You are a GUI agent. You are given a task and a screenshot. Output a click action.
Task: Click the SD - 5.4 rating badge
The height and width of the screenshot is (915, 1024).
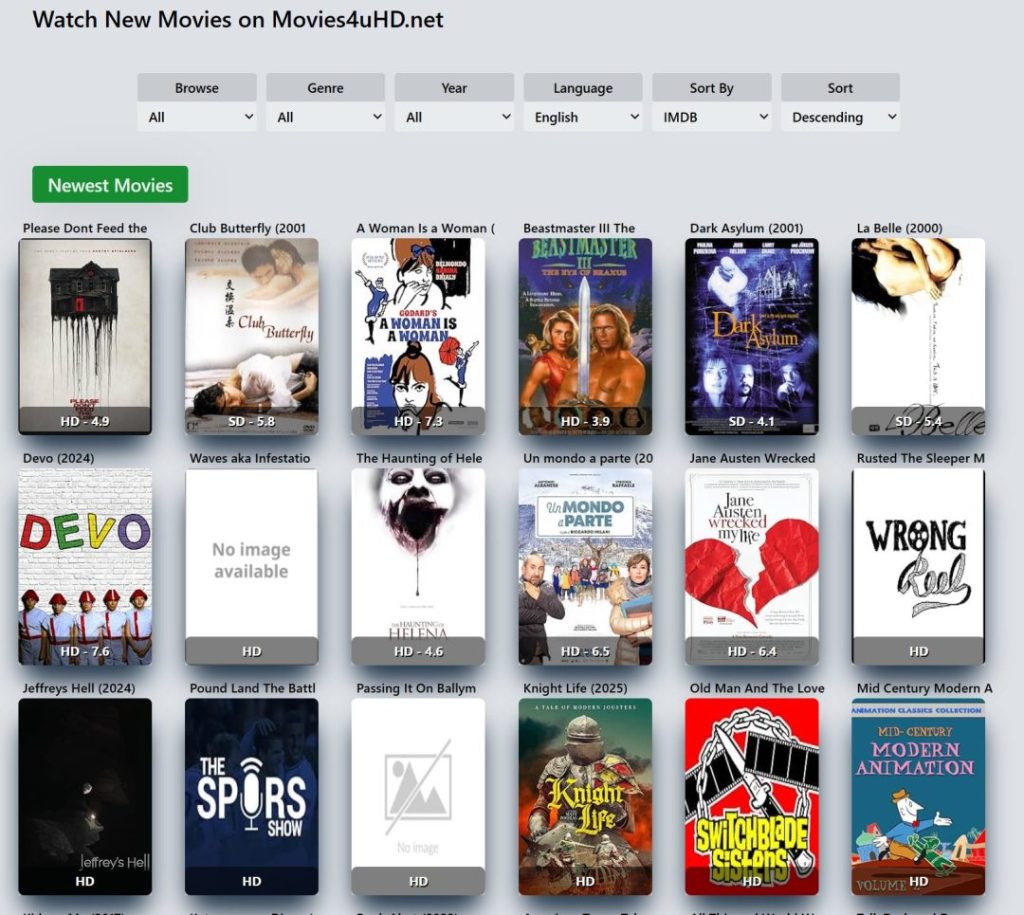[918, 421]
